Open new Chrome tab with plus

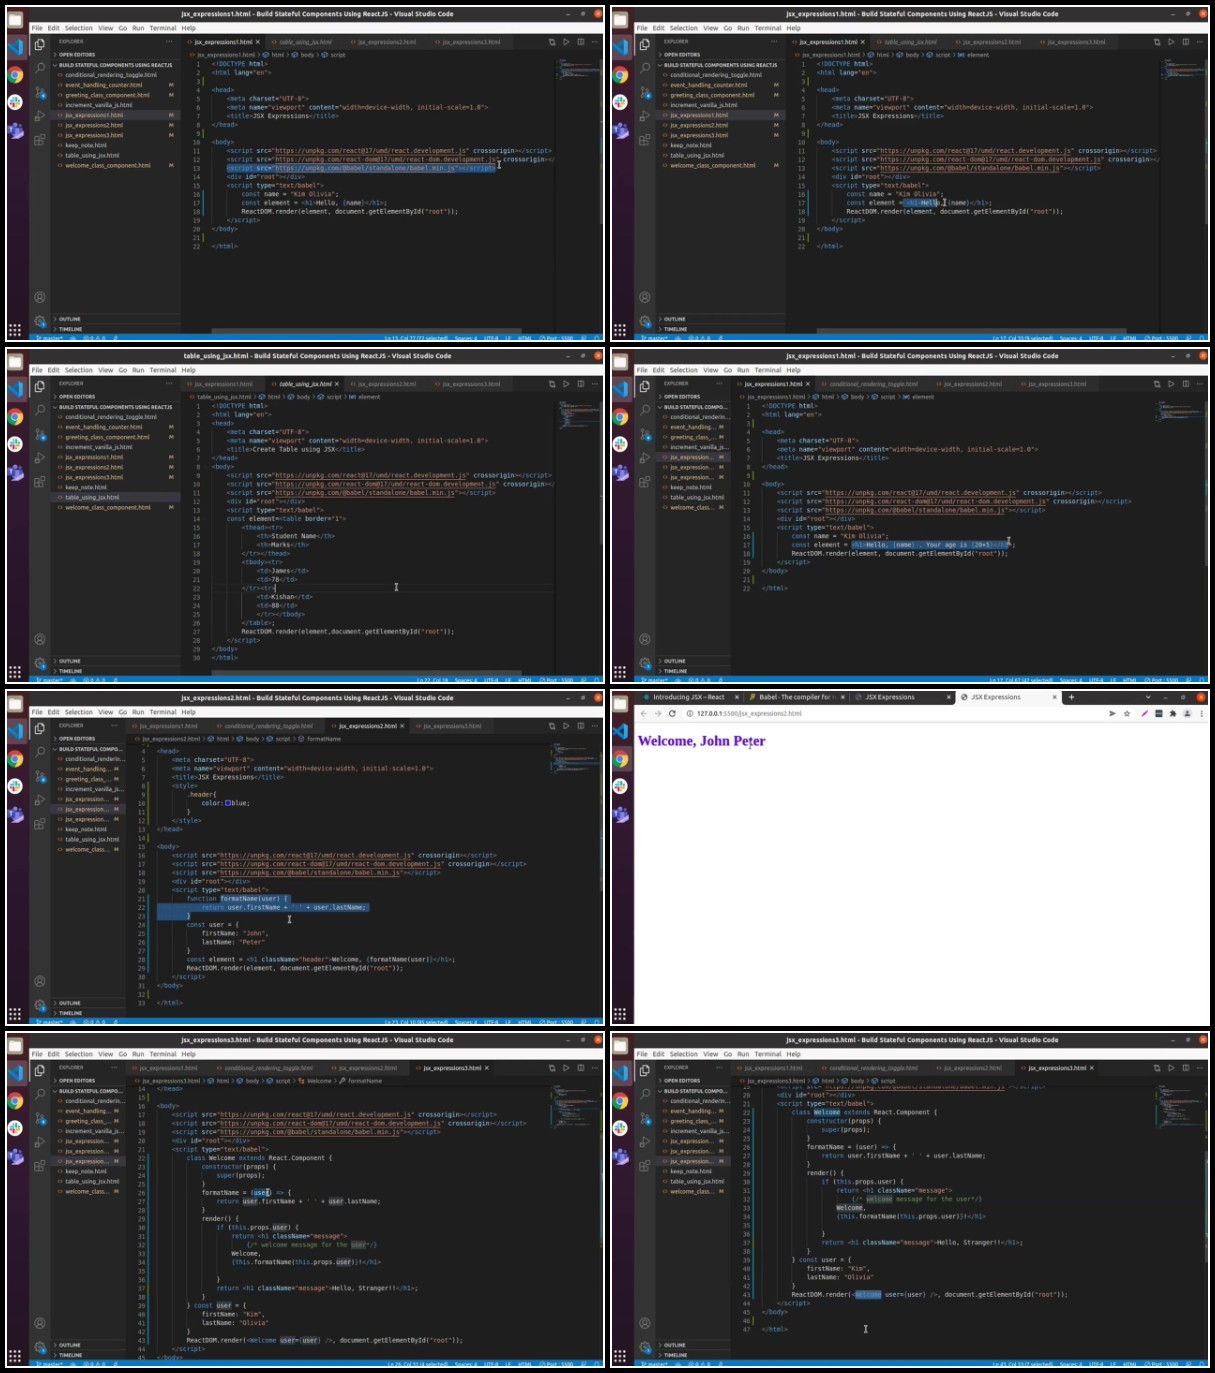click(x=1071, y=697)
